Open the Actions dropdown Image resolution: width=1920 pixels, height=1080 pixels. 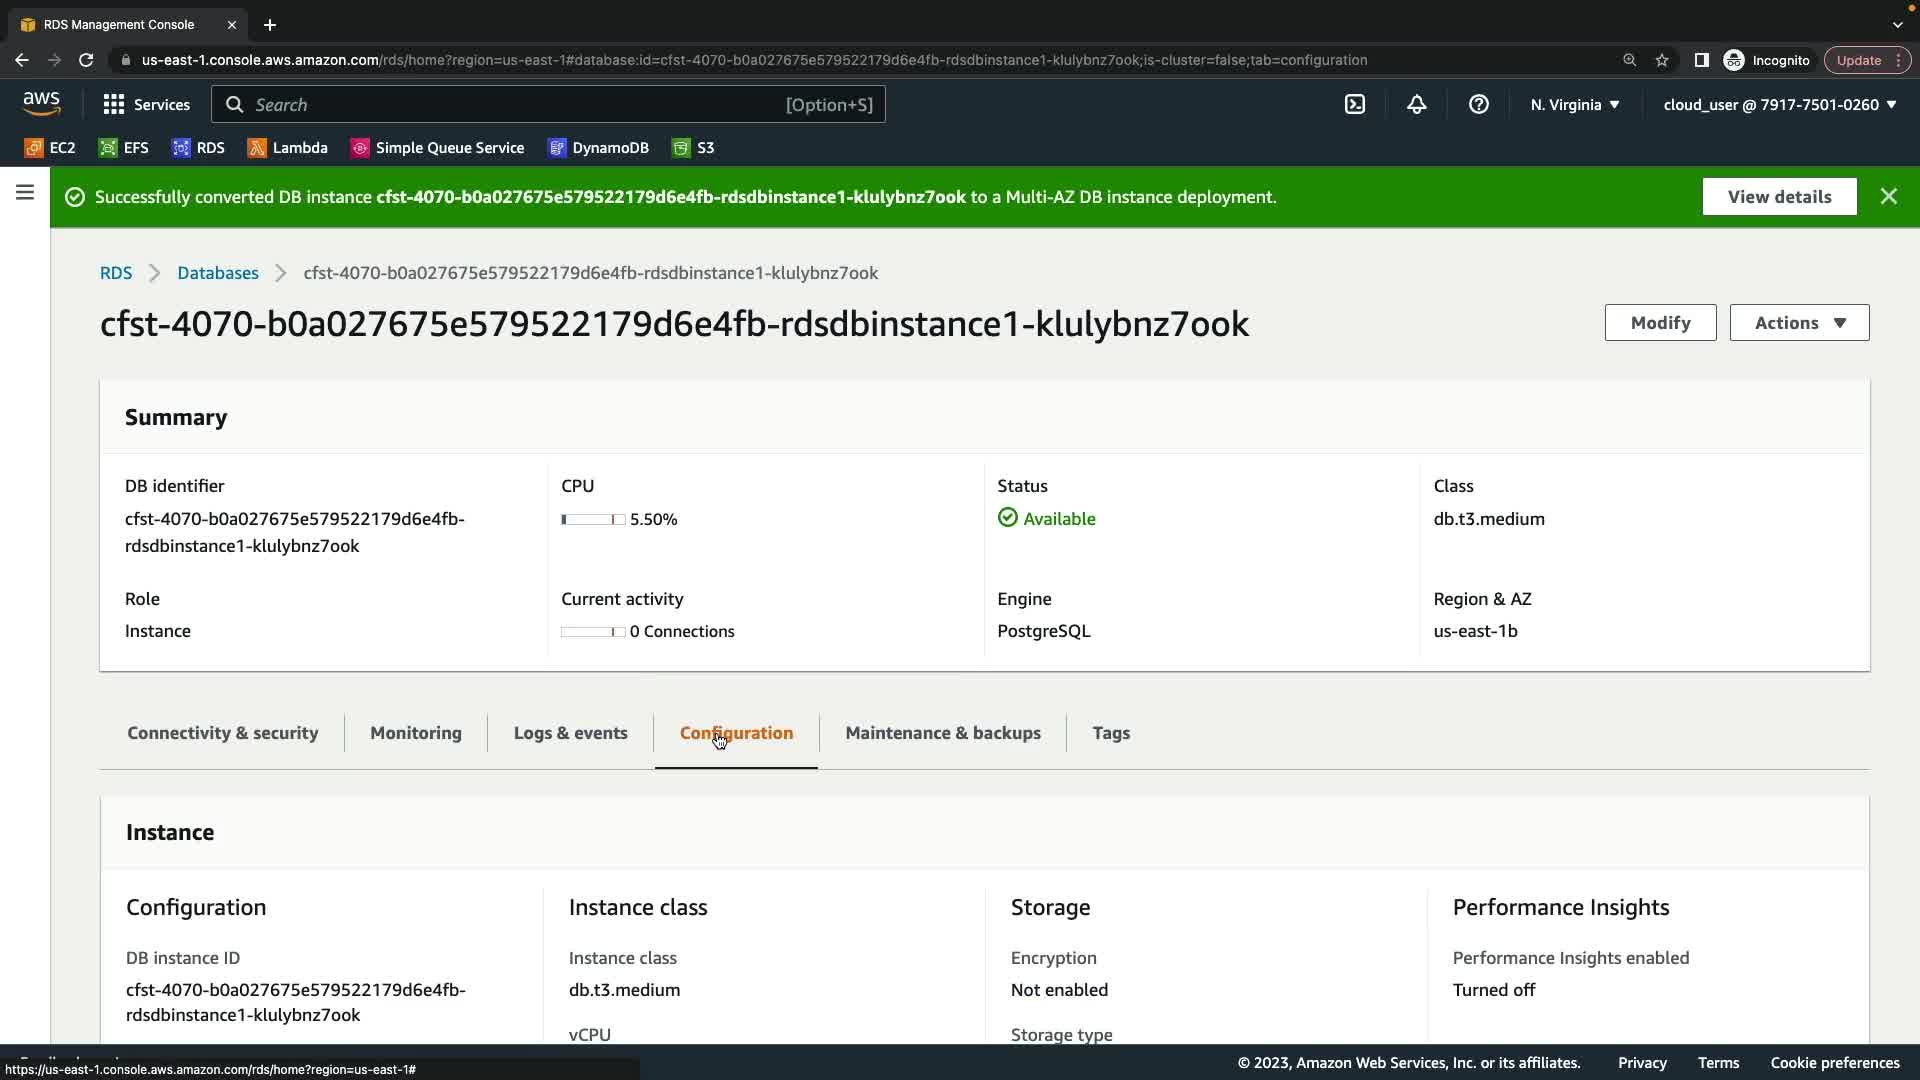tap(1798, 323)
